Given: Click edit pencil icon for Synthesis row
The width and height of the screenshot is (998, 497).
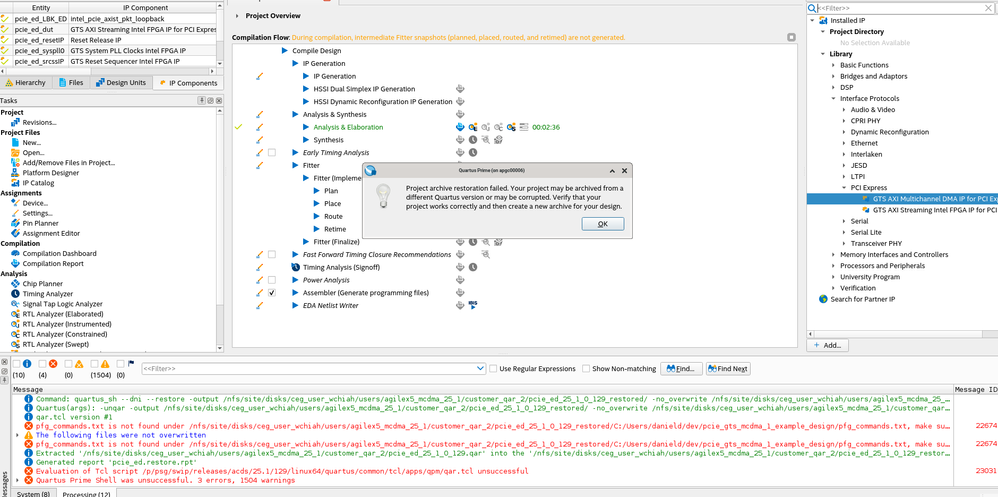Looking at the screenshot, I should [259, 140].
